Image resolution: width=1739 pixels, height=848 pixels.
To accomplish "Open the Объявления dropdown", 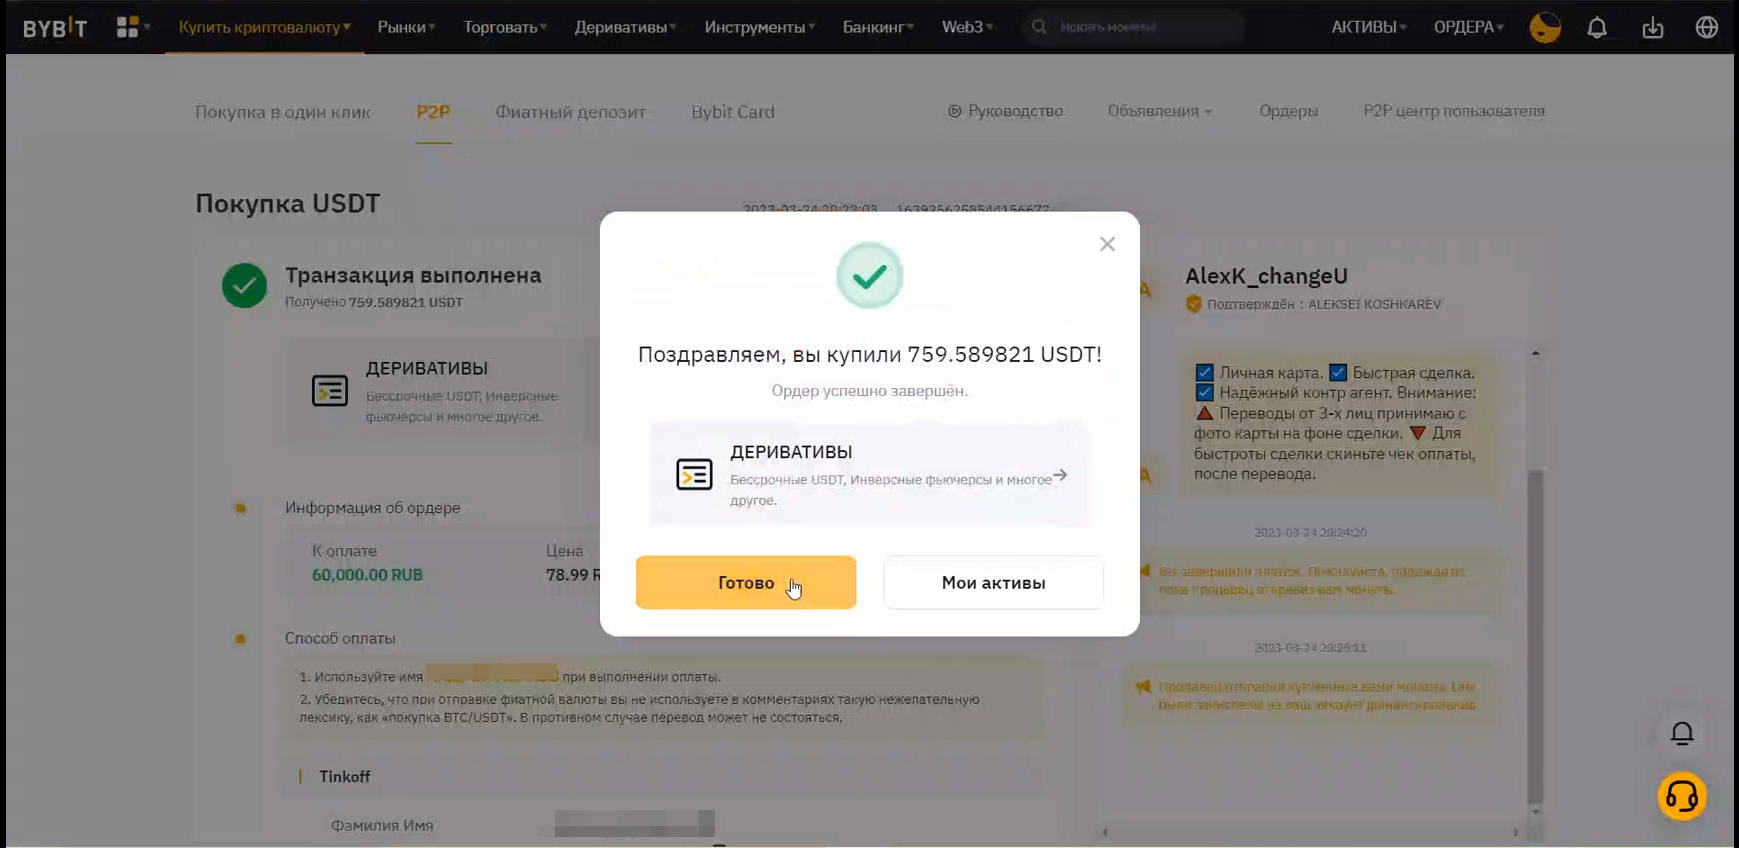I will (x=1159, y=111).
